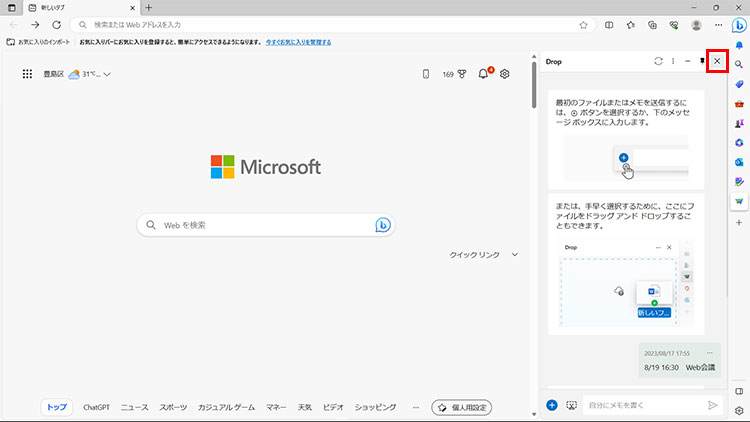Open the apps grid launcher
The image size is (750, 422).
pyautogui.click(x=27, y=74)
